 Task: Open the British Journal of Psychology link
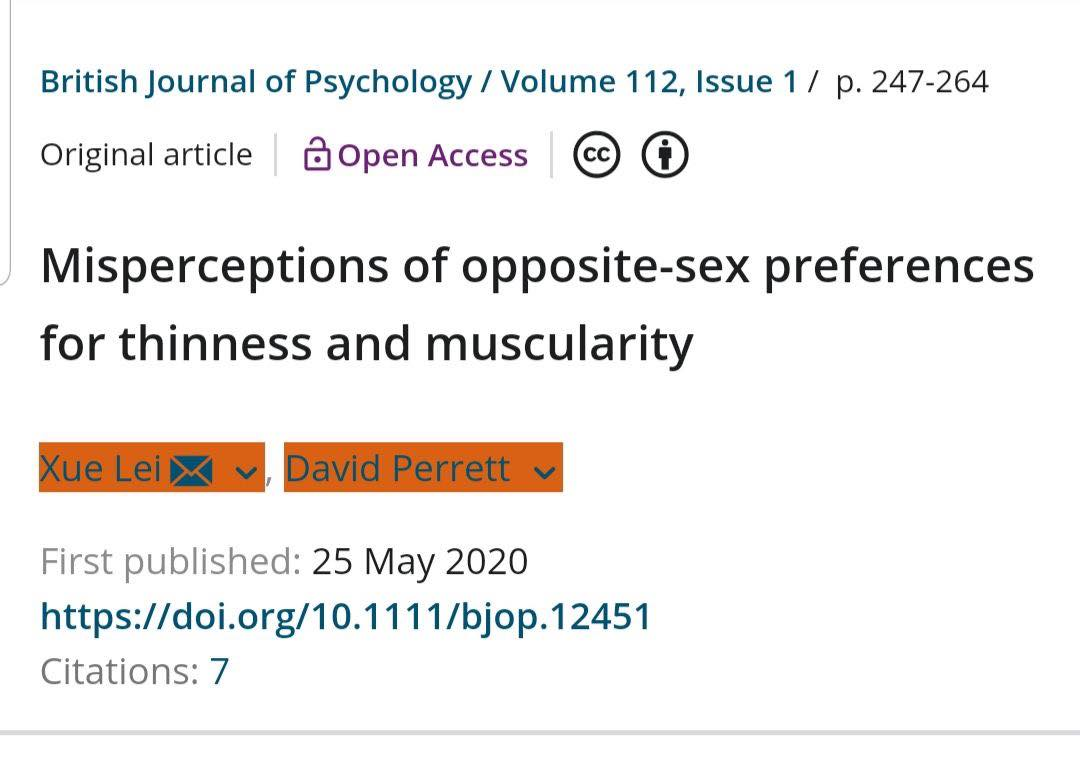pyautogui.click(x=256, y=82)
